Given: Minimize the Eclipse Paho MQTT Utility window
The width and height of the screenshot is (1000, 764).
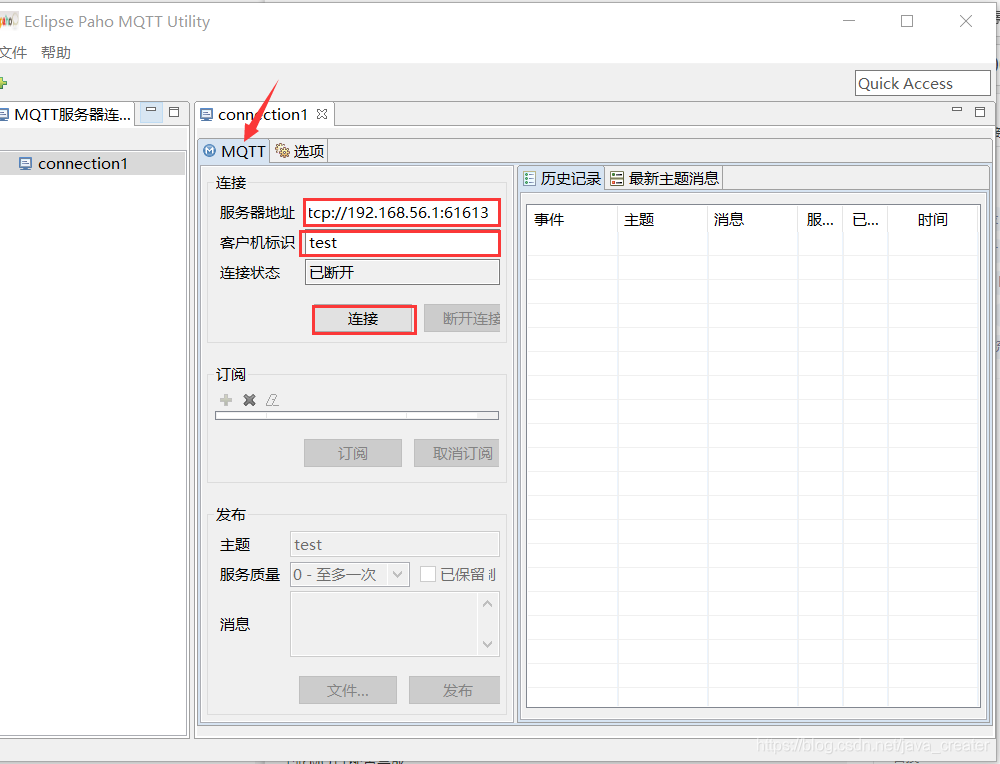Looking at the screenshot, I should tap(849, 21).
